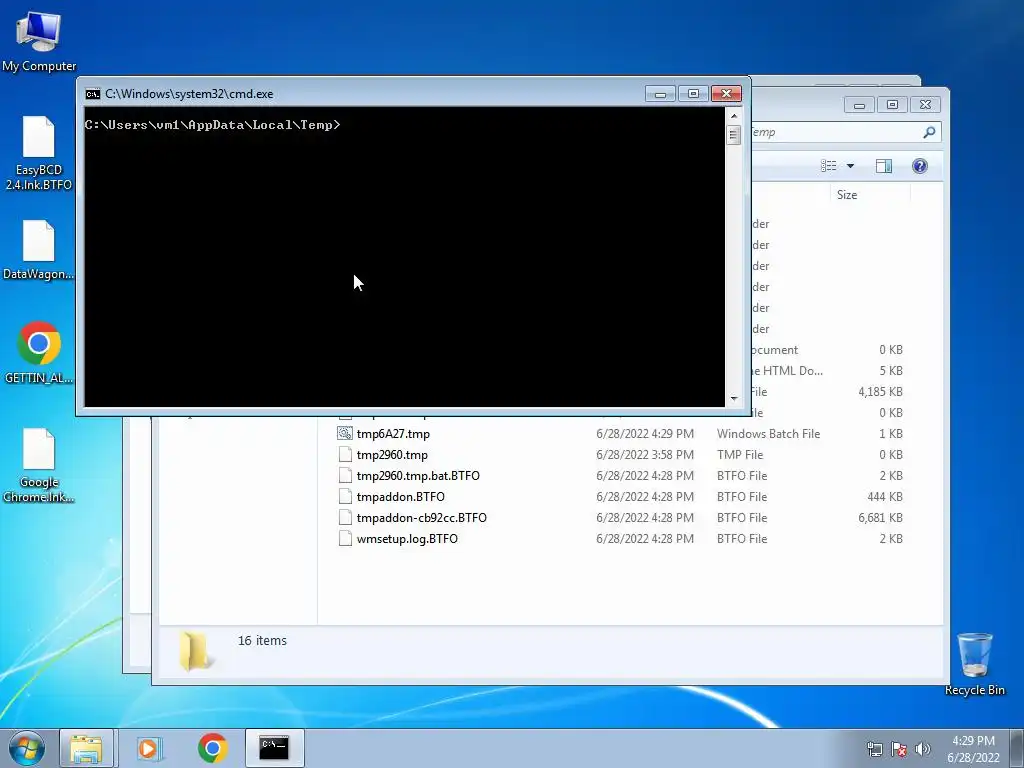1024x768 pixels.
Task: Click the 'TMP File' type cell
Action: coord(739,455)
